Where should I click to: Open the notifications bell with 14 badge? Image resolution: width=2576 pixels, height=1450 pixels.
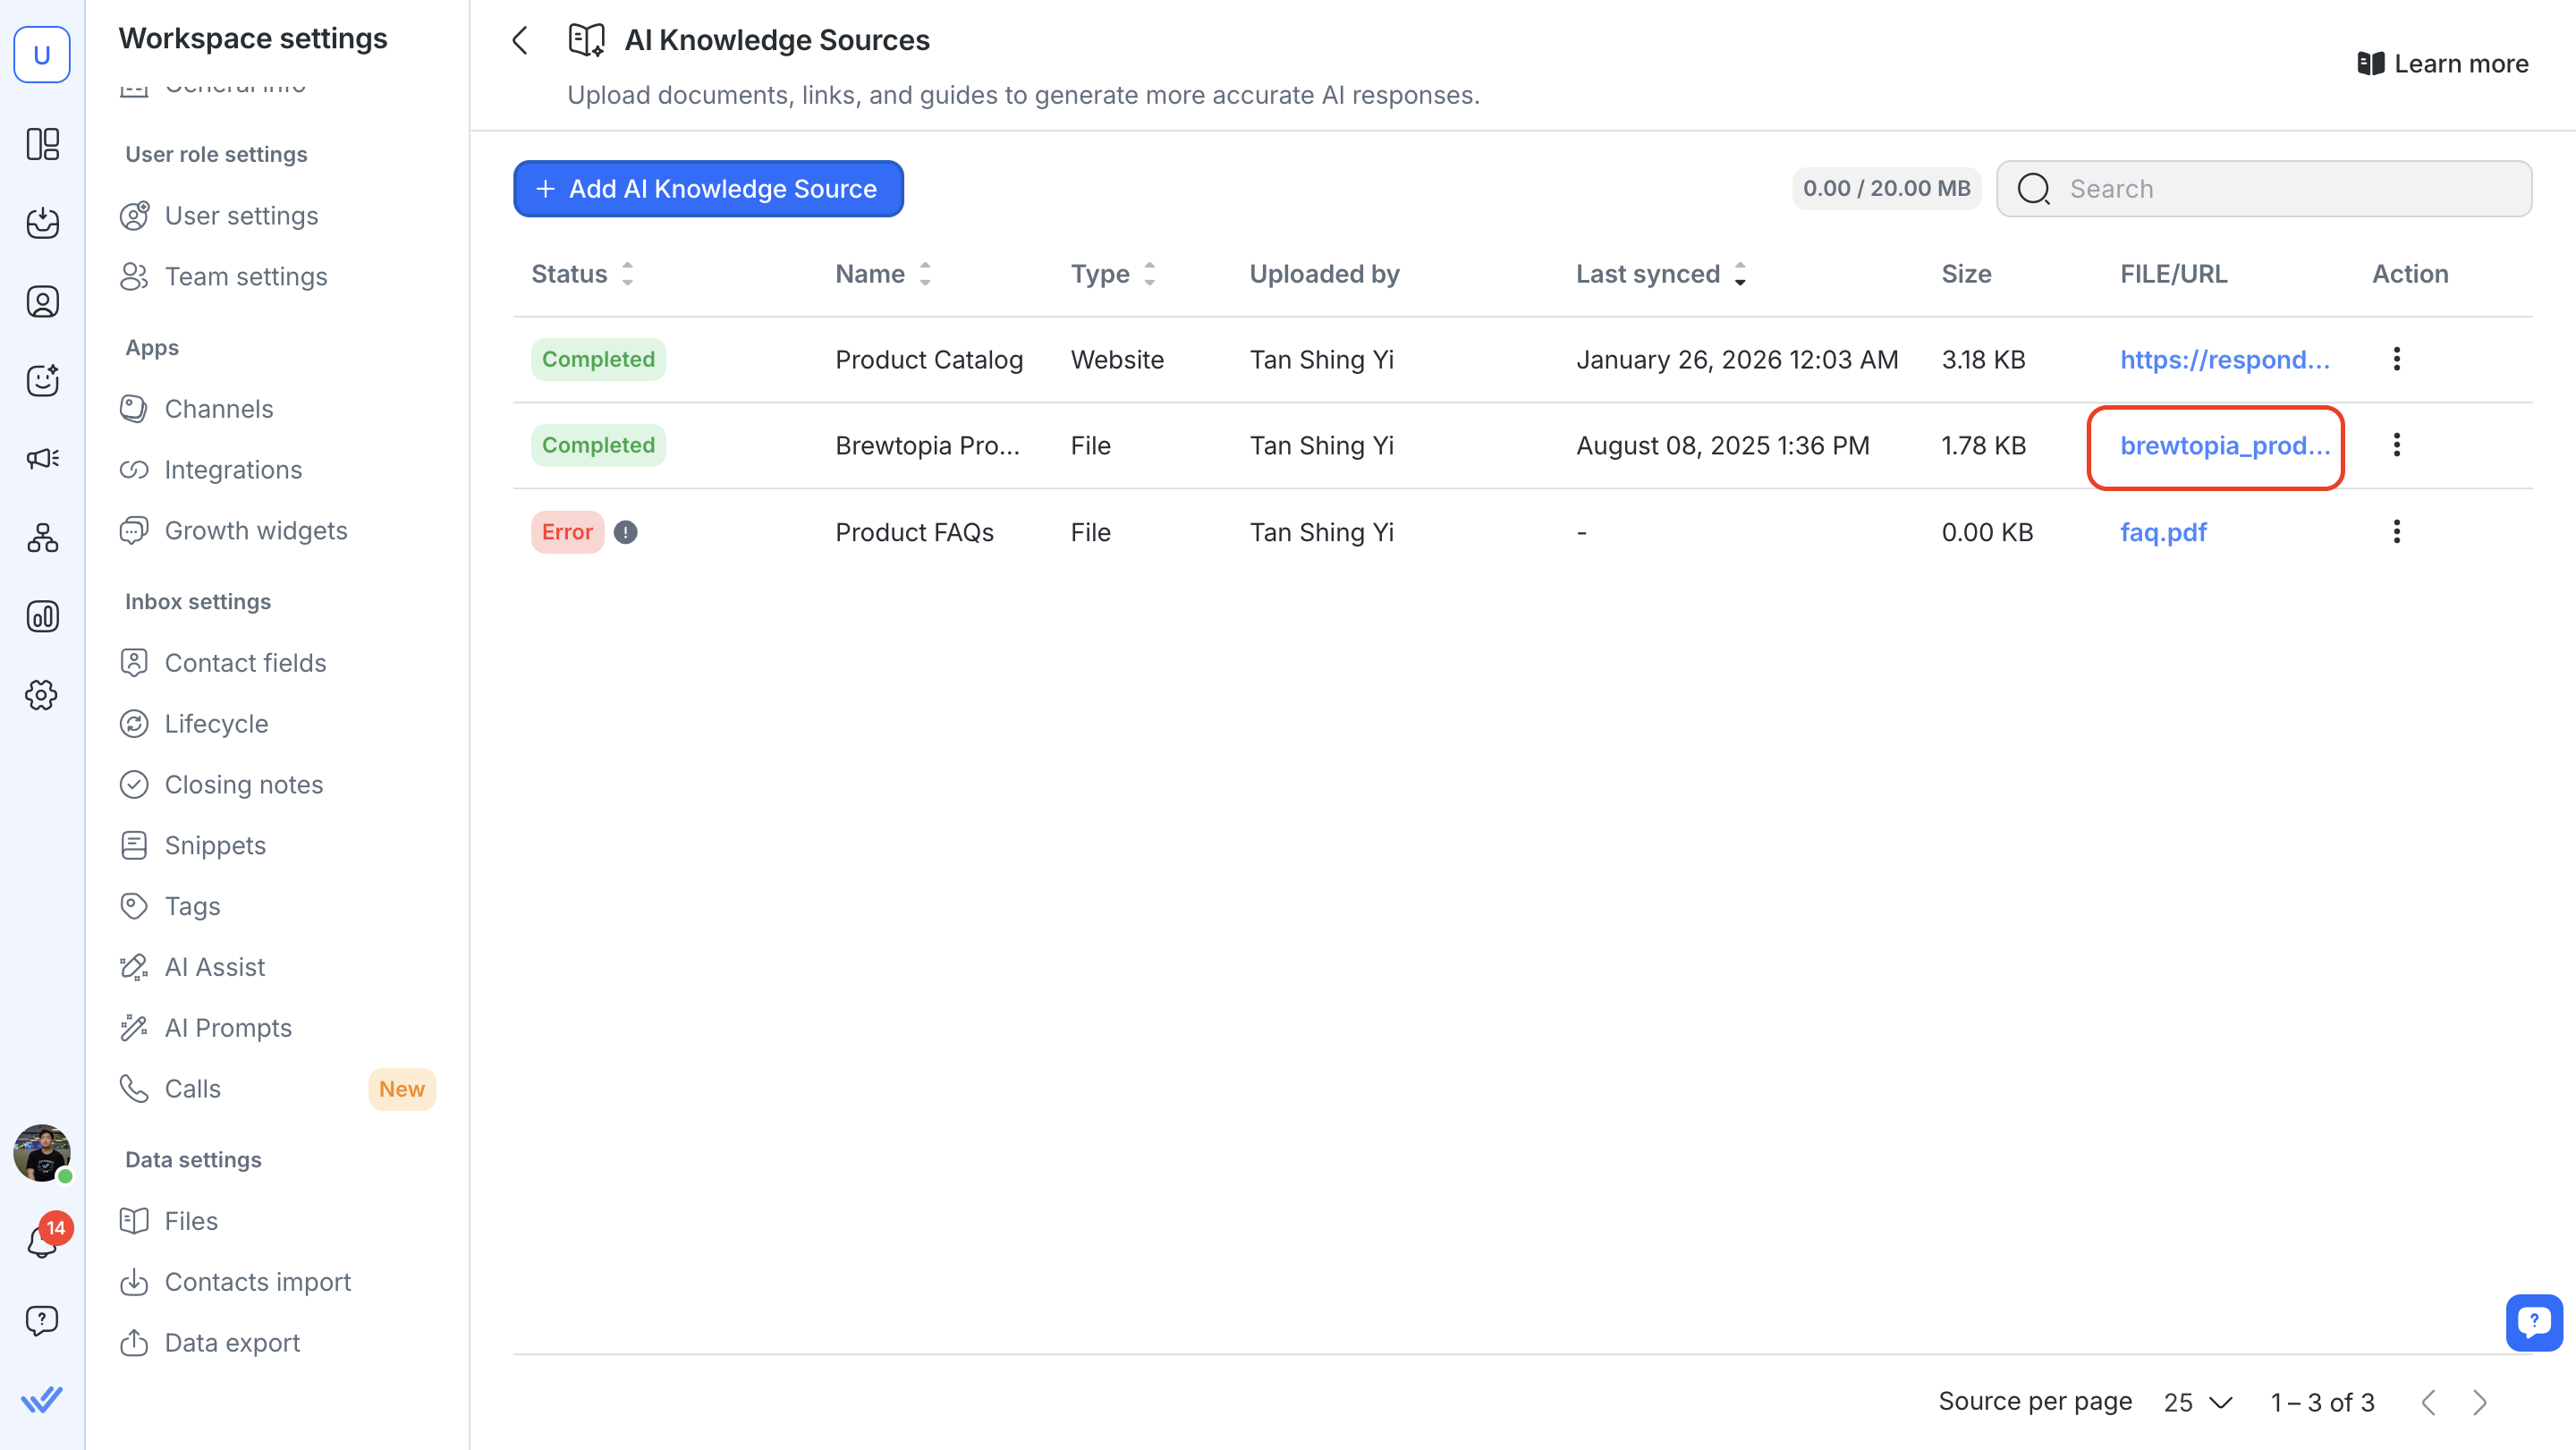coord(42,1242)
